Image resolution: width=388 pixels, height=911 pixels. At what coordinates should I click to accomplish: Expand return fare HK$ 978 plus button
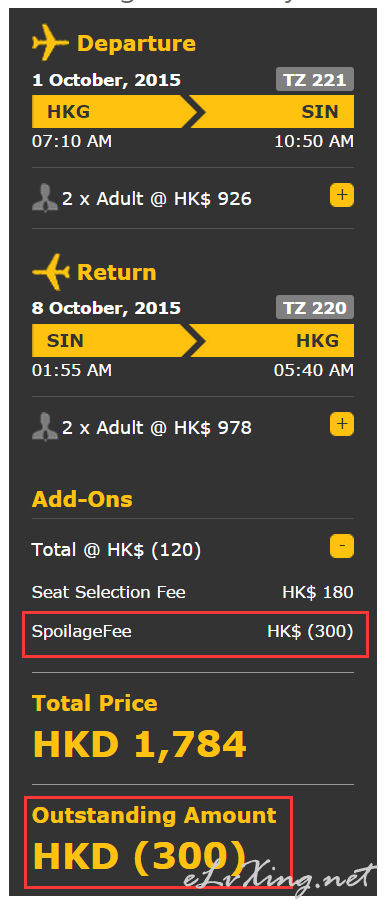point(342,425)
